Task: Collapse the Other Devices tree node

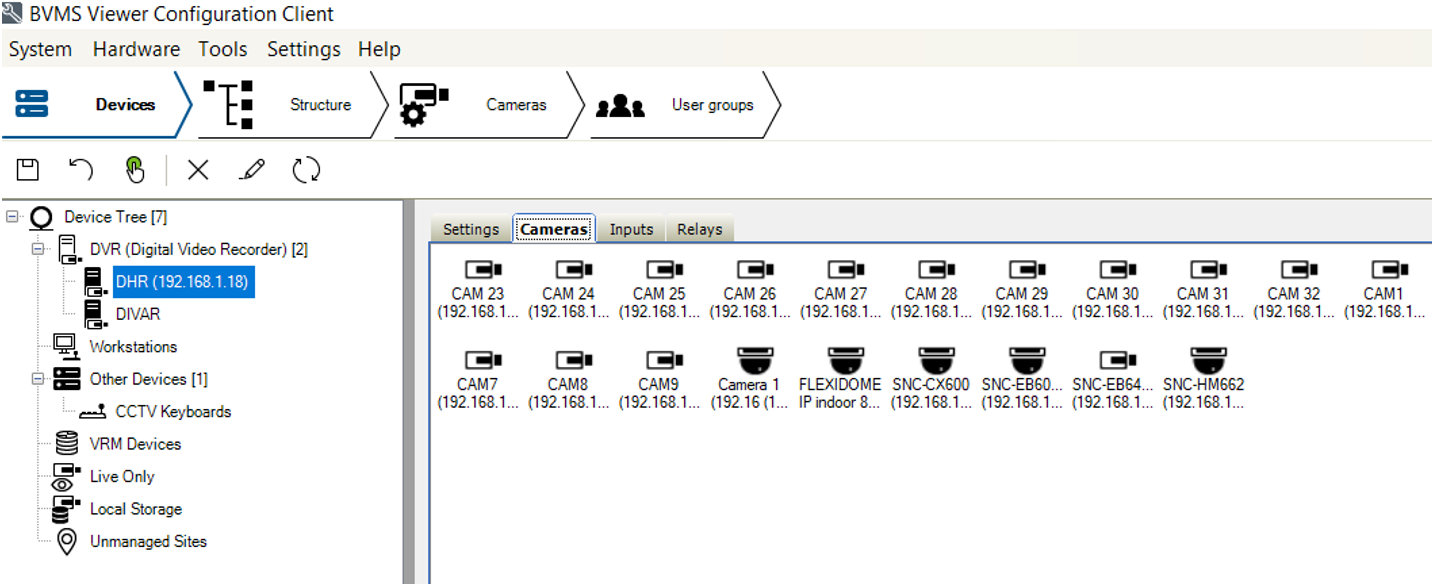Action: 38,379
